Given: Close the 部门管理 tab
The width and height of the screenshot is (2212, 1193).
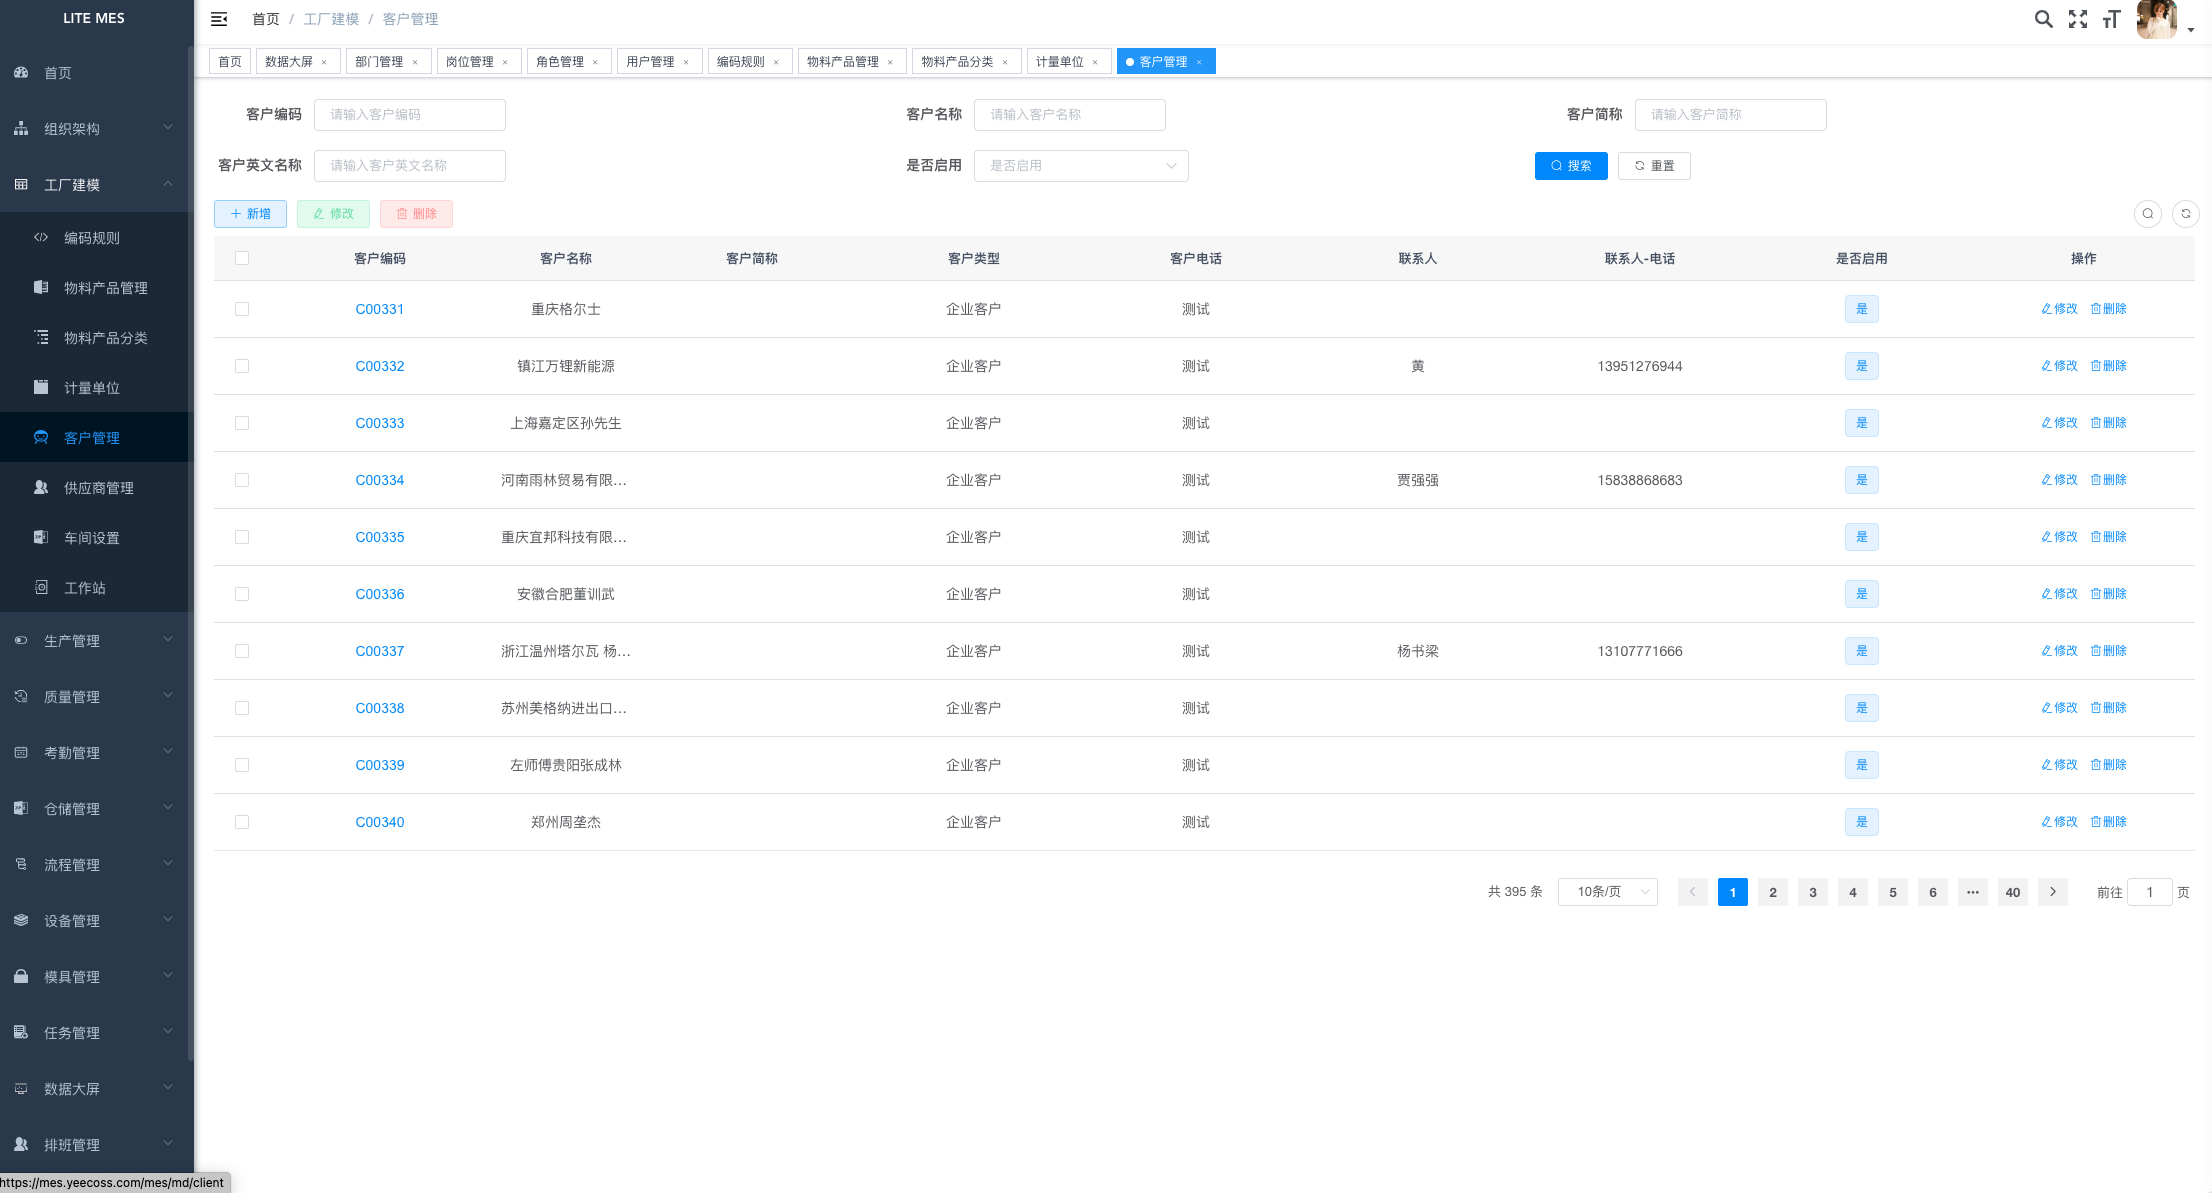Looking at the screenshot, I should [415, 62].
